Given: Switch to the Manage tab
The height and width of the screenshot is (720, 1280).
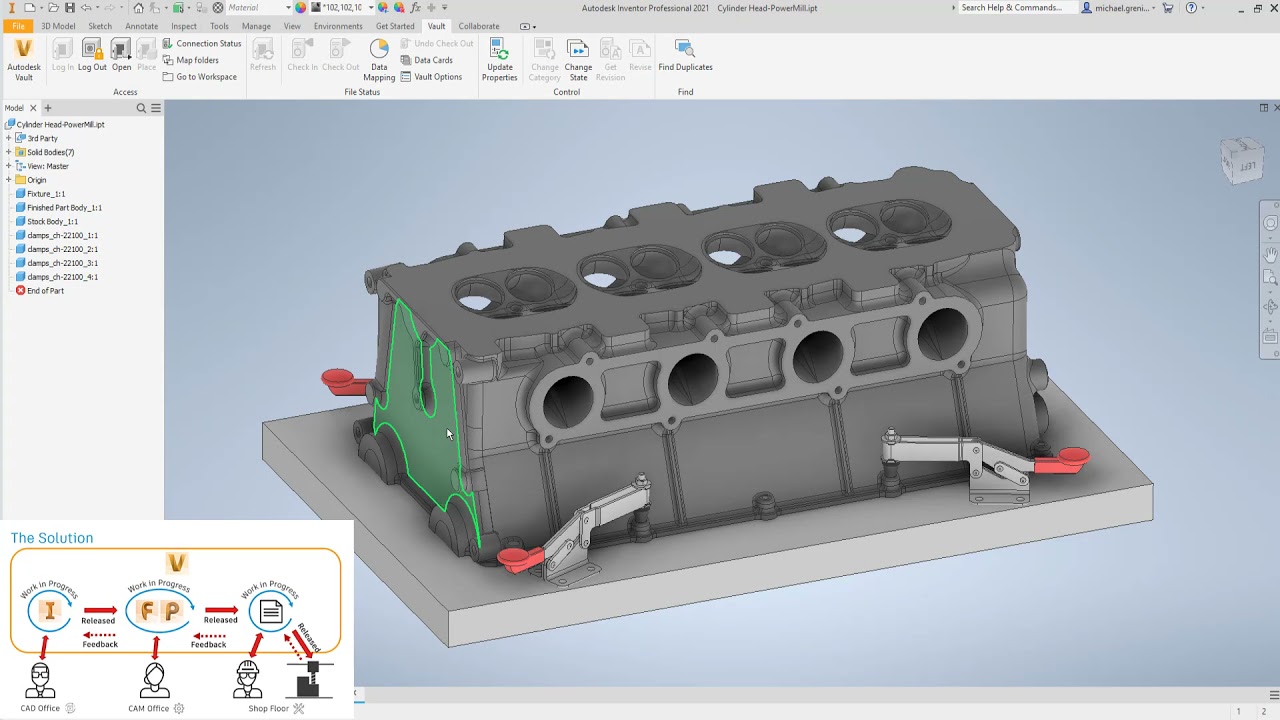Looking at the screenshot, I should [256, 26].
